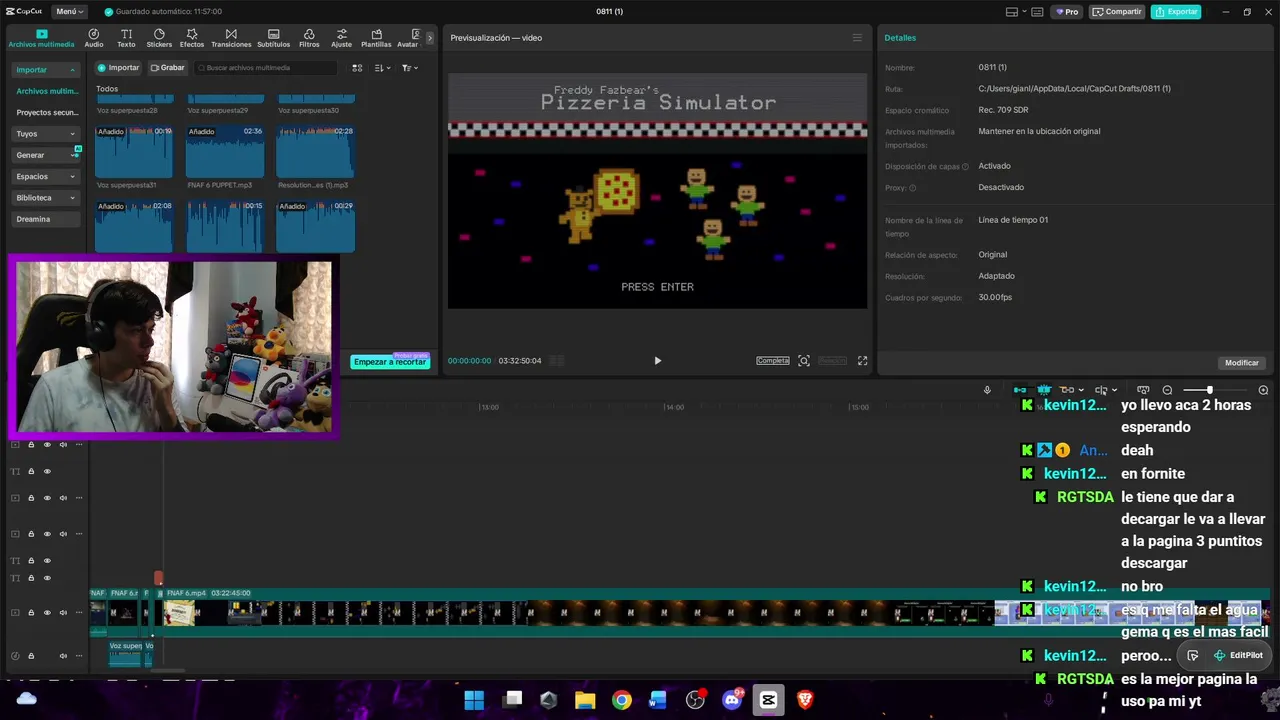The width and height of the screenshot is (1280, 720).
Task: Open the Texto tab
Action: pyautogui.click(x=126, y=38)
